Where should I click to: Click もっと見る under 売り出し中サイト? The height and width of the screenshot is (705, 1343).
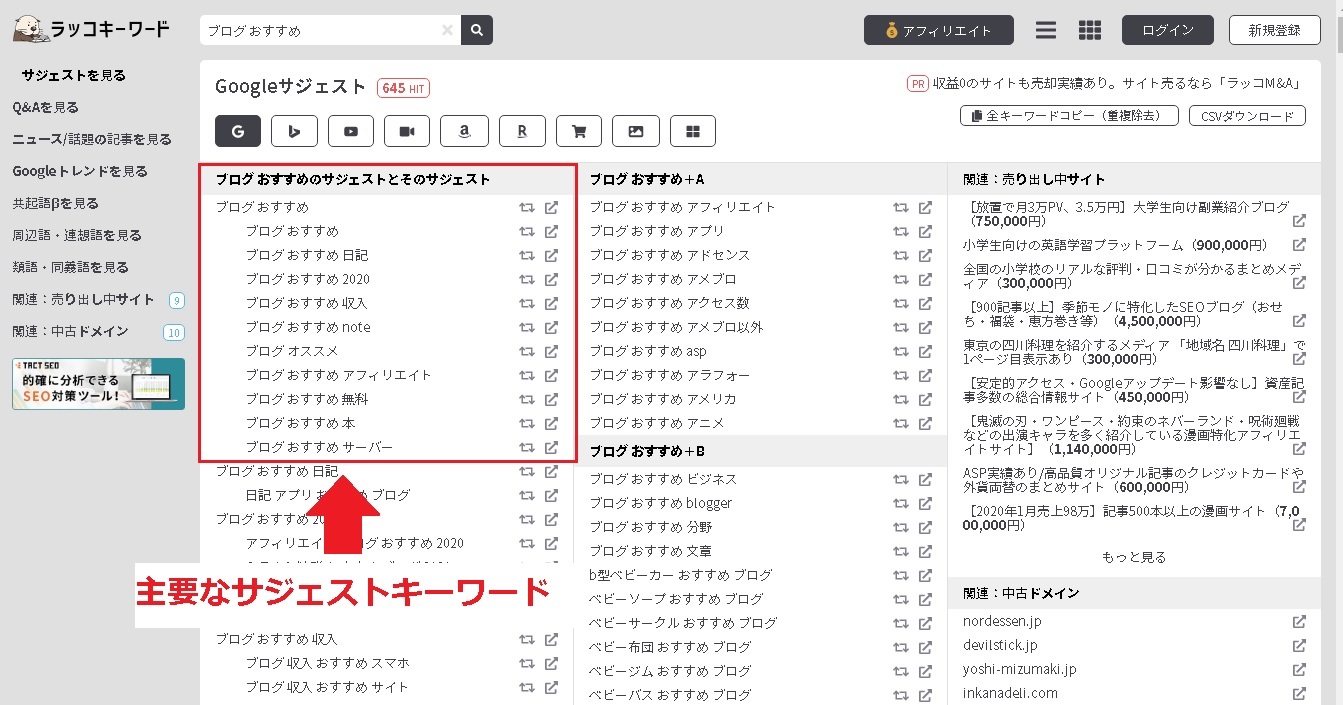pos(1134,557)
